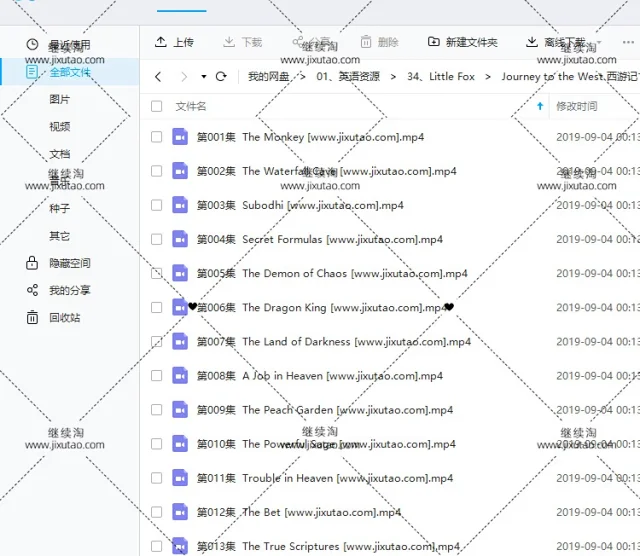Screen dimensions: 640x556
Task: Go forward with the right arrow
Action: coord(184,76)
